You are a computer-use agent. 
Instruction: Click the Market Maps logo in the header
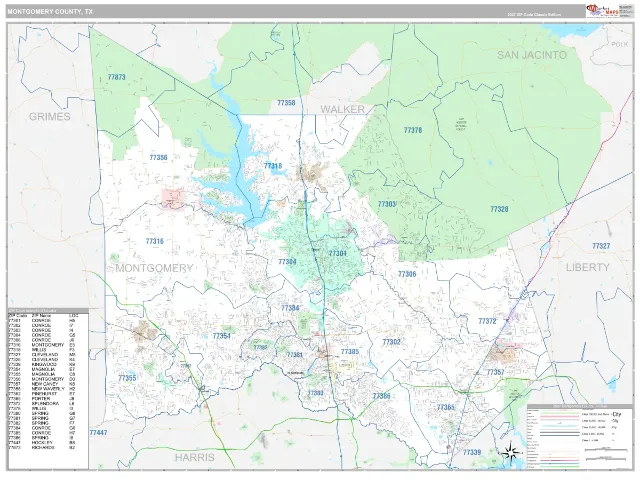point(602,11)
